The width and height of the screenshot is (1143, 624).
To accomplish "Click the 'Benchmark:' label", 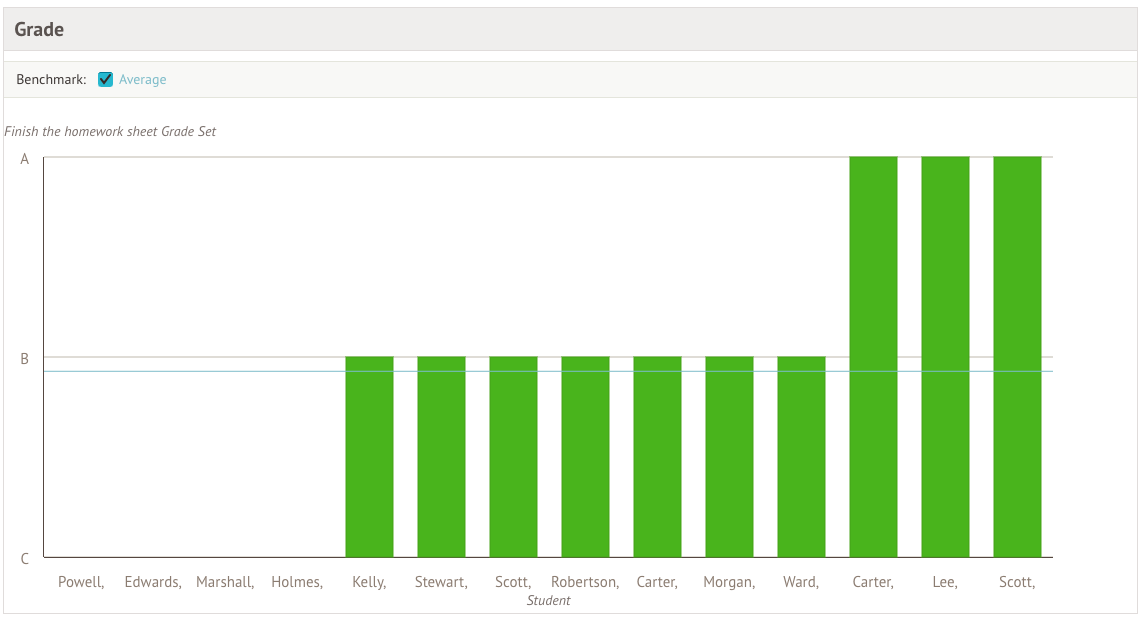I will pos(51,79).
